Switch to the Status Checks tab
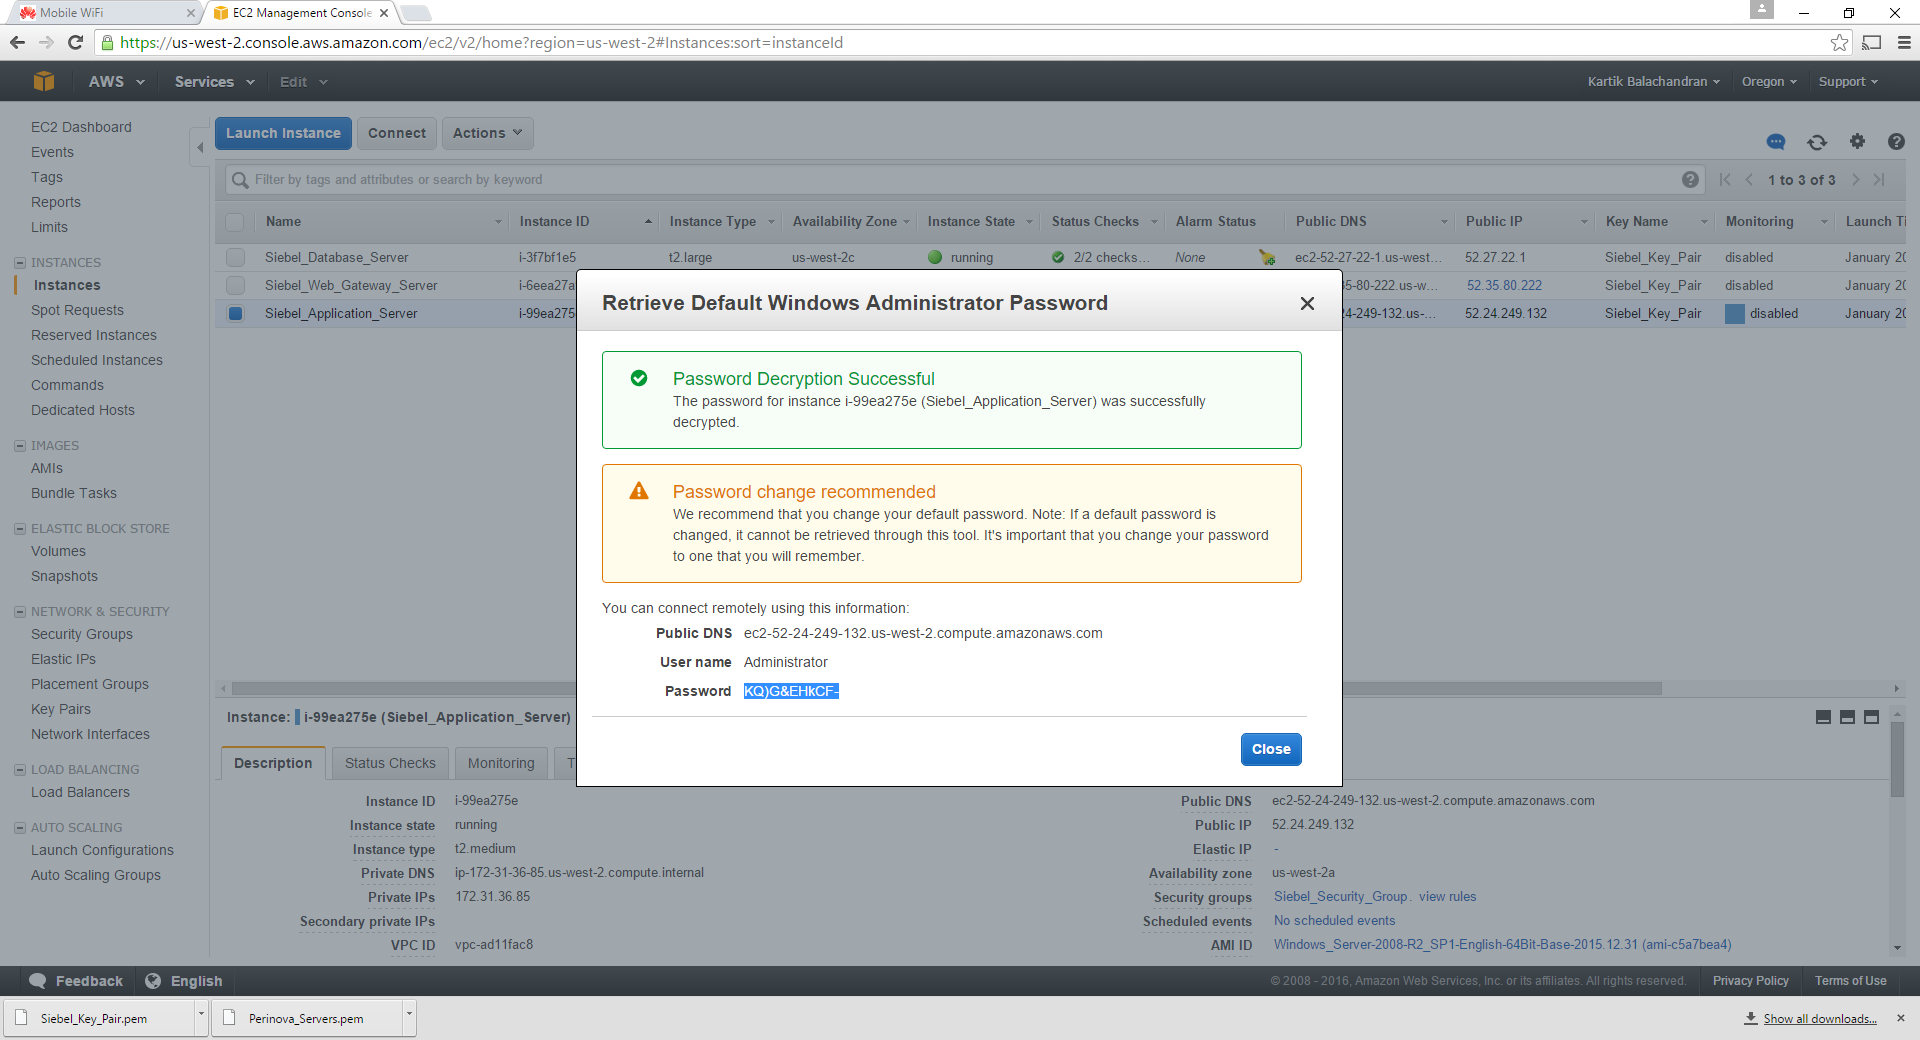This screenshot has width=1920, height=1040. (x=390, y=763)
